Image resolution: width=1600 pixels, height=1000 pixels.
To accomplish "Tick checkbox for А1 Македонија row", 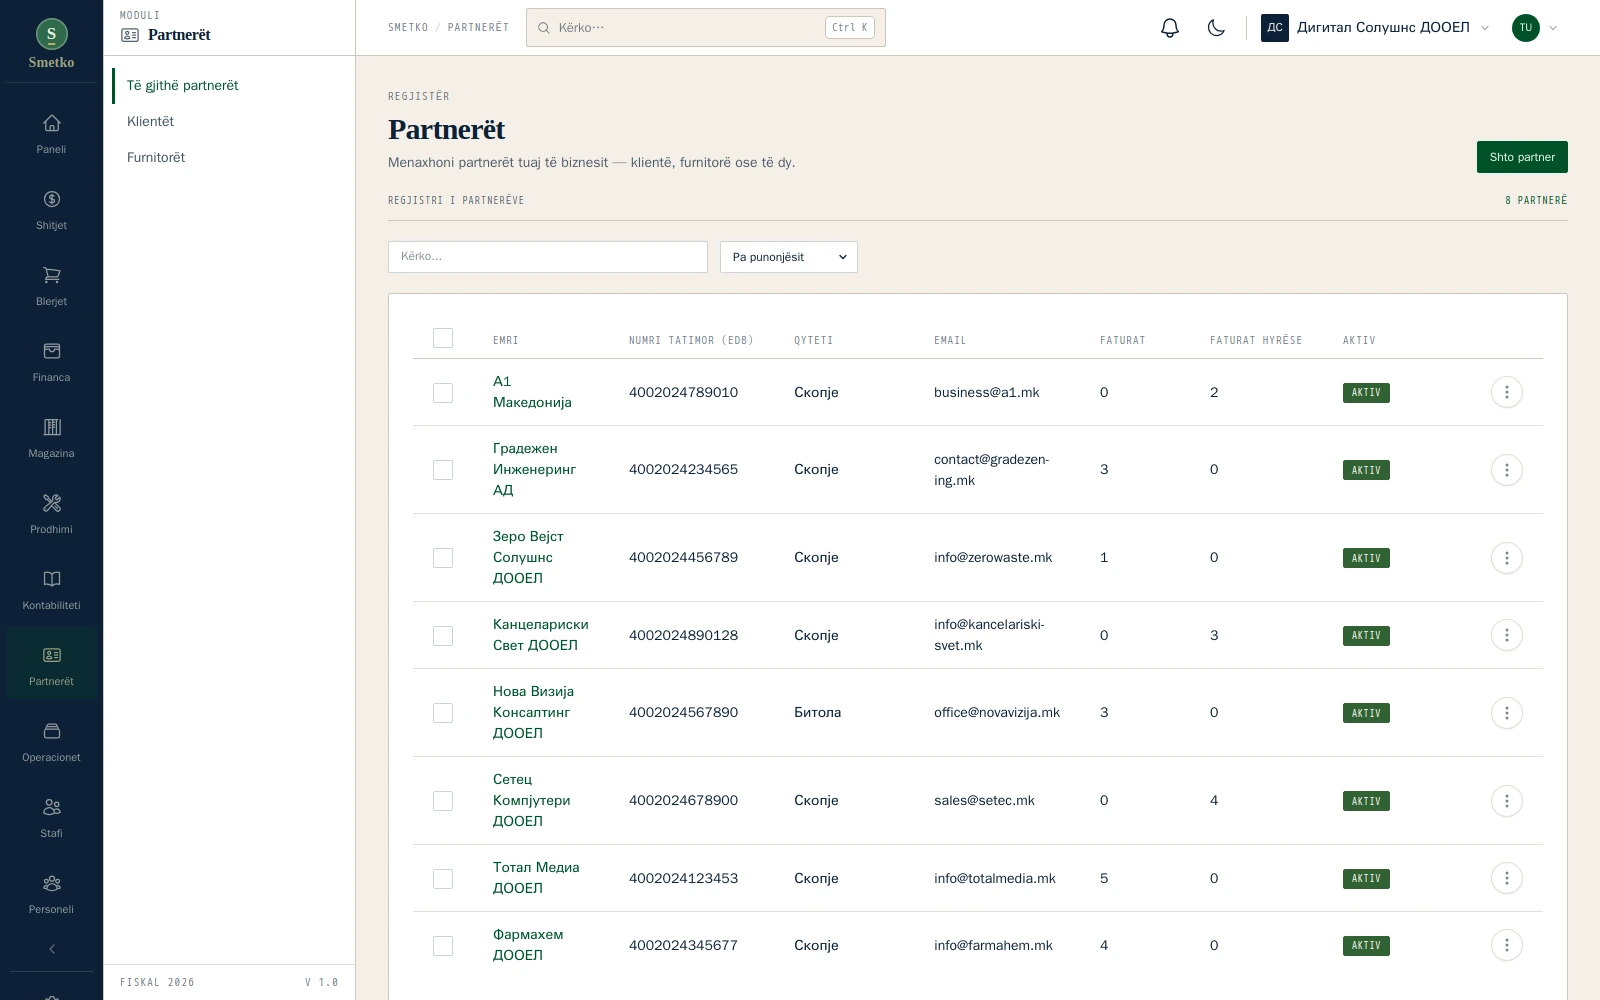I will [443, 393].
